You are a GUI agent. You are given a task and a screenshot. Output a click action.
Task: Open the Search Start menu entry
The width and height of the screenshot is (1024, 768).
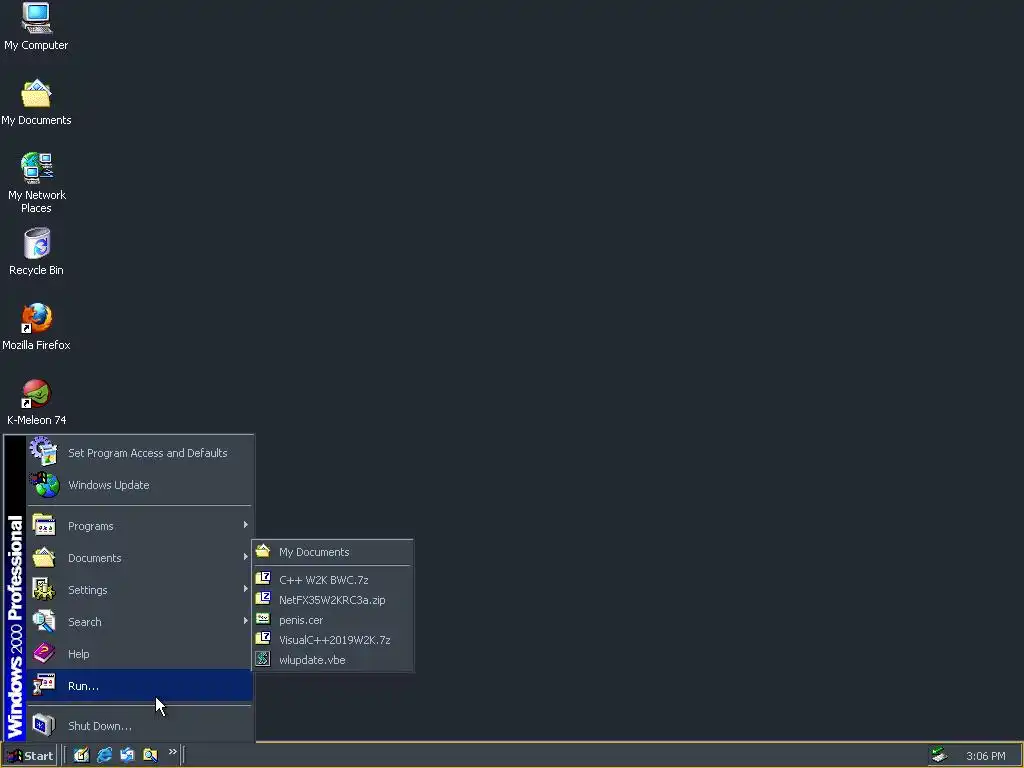click(140, 622)
